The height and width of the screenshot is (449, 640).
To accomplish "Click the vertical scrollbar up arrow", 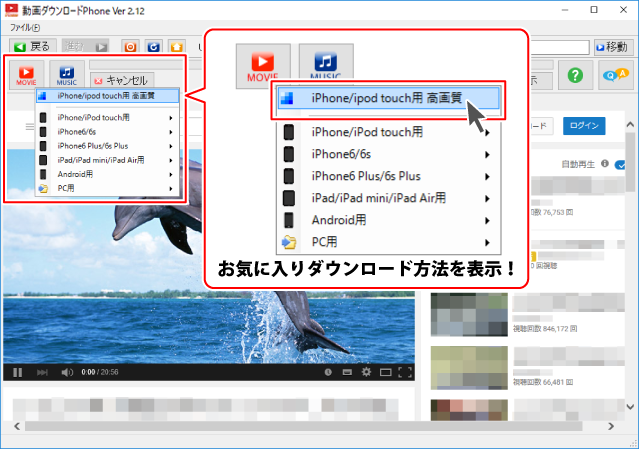I will pyautogui.click(x=630, y=124).
